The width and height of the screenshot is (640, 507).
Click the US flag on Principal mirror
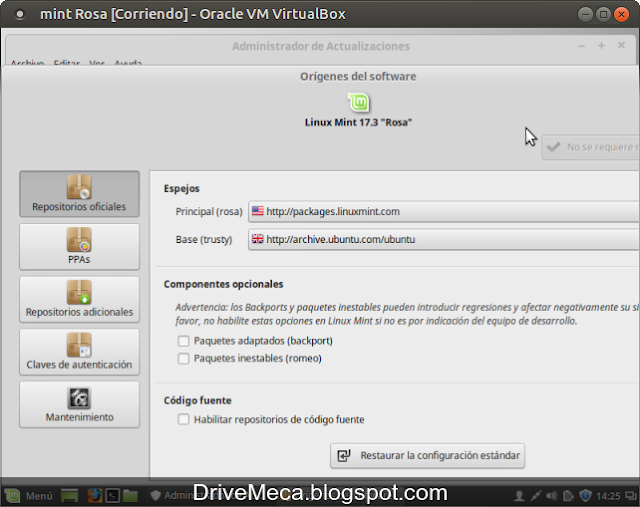click(x=258, y=211)
